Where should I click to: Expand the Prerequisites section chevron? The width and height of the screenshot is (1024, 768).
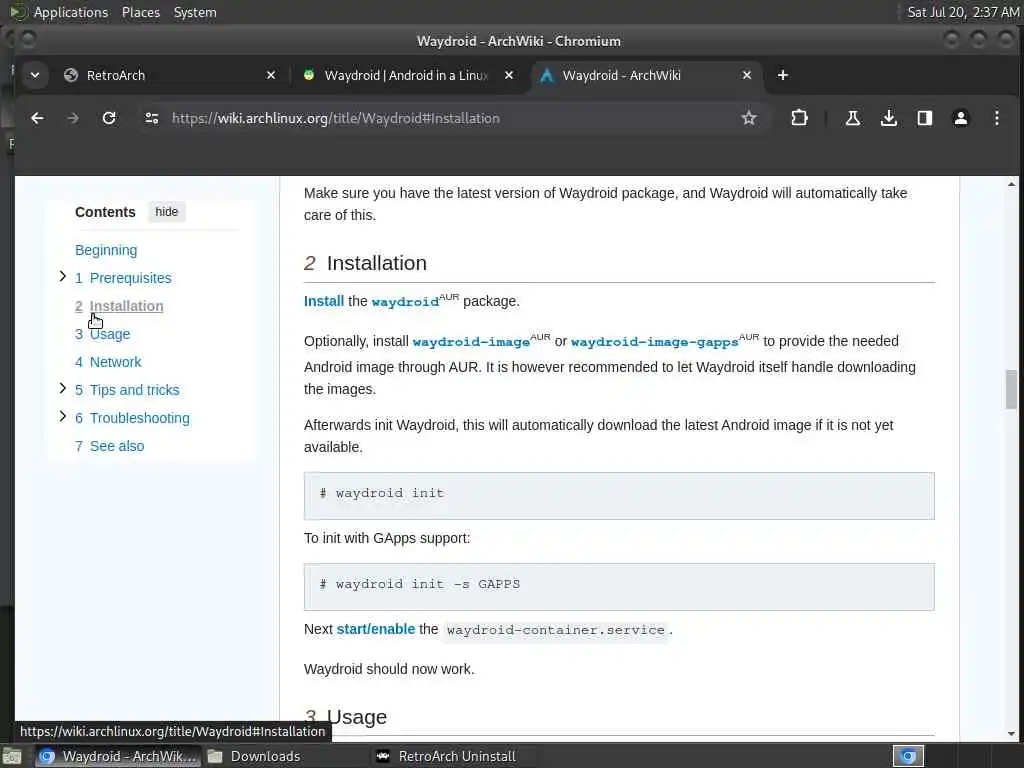63,277
